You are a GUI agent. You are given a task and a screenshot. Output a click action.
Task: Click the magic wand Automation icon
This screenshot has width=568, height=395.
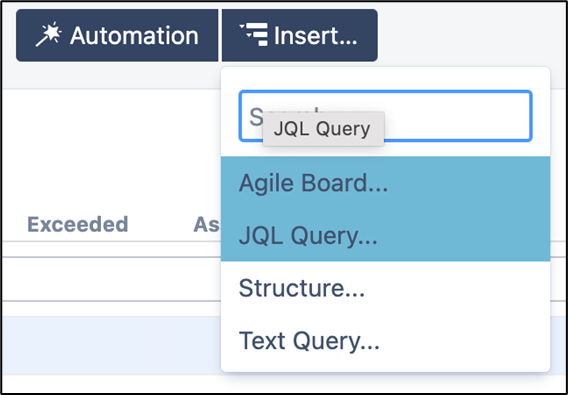49,35
